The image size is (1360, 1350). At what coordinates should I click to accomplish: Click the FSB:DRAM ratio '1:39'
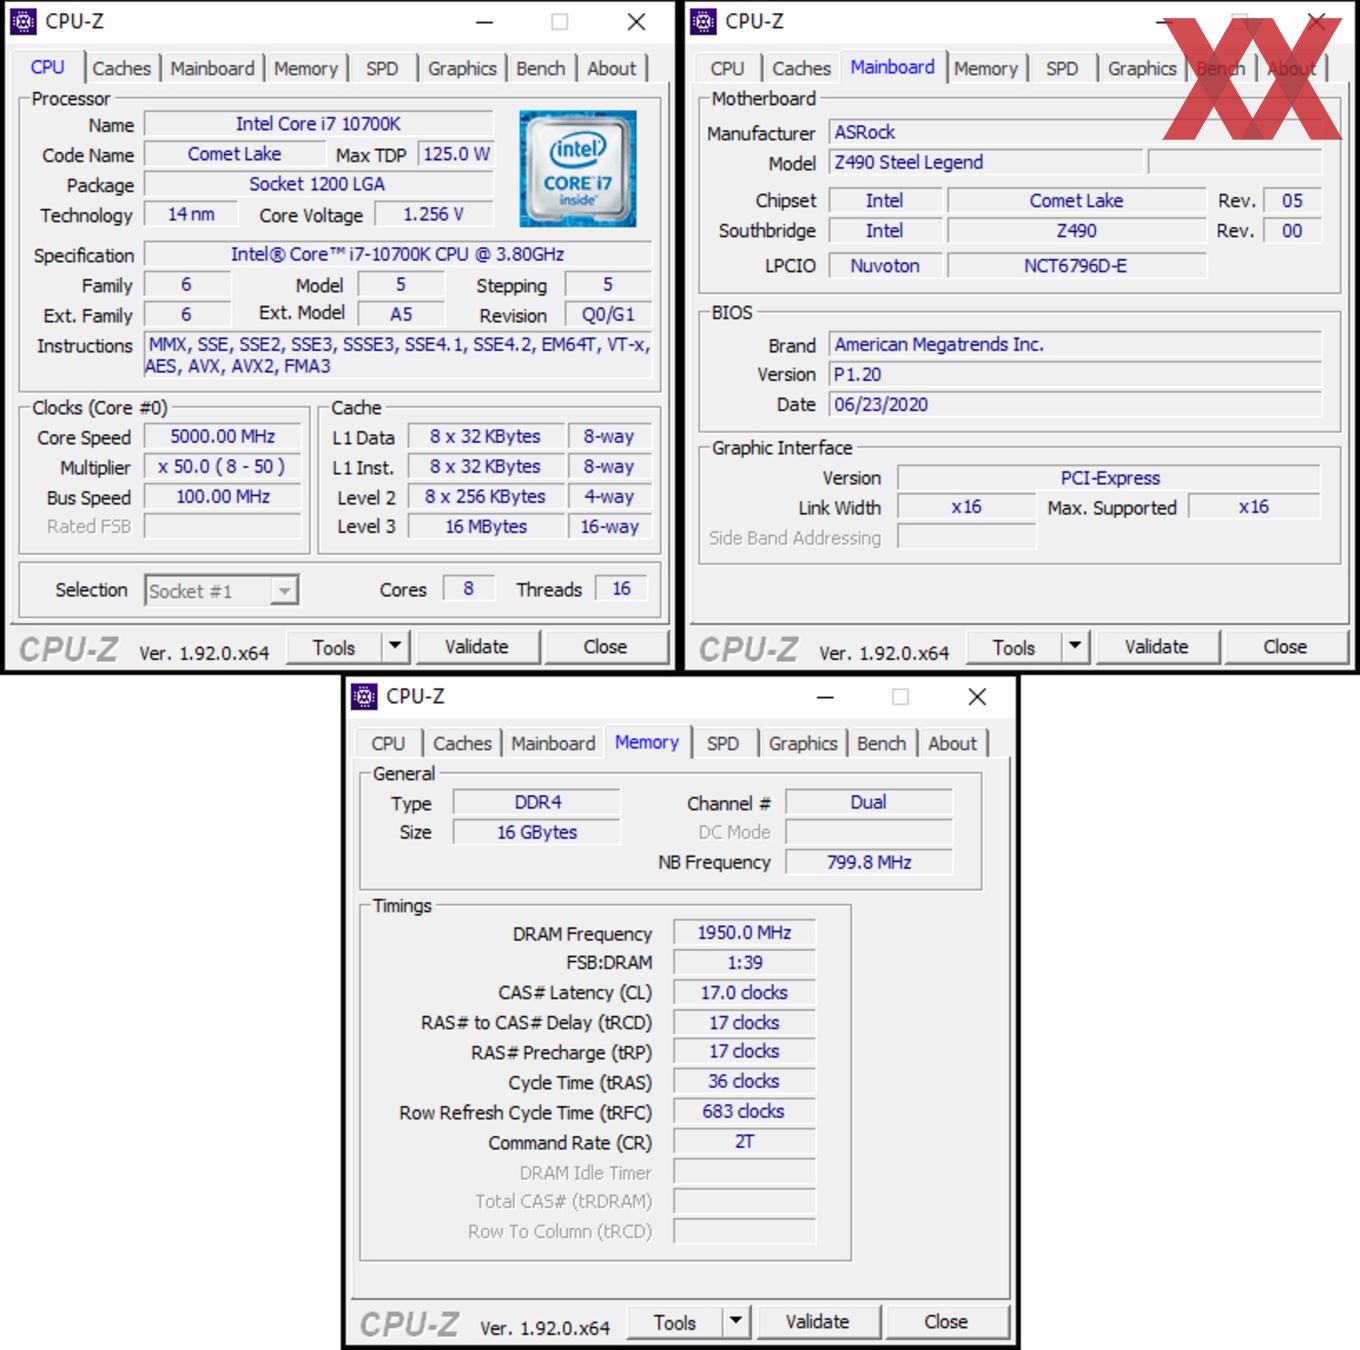(745, 962)
